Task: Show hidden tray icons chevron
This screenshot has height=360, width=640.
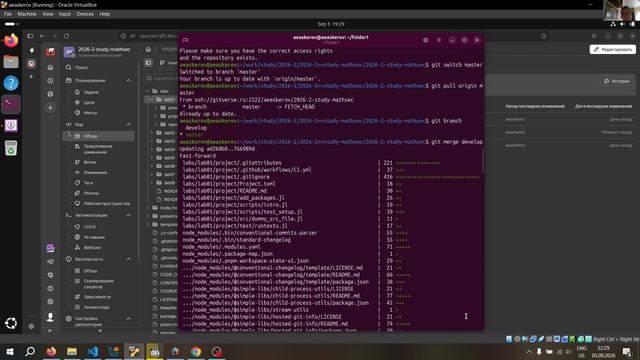Action: pos(529,351)
